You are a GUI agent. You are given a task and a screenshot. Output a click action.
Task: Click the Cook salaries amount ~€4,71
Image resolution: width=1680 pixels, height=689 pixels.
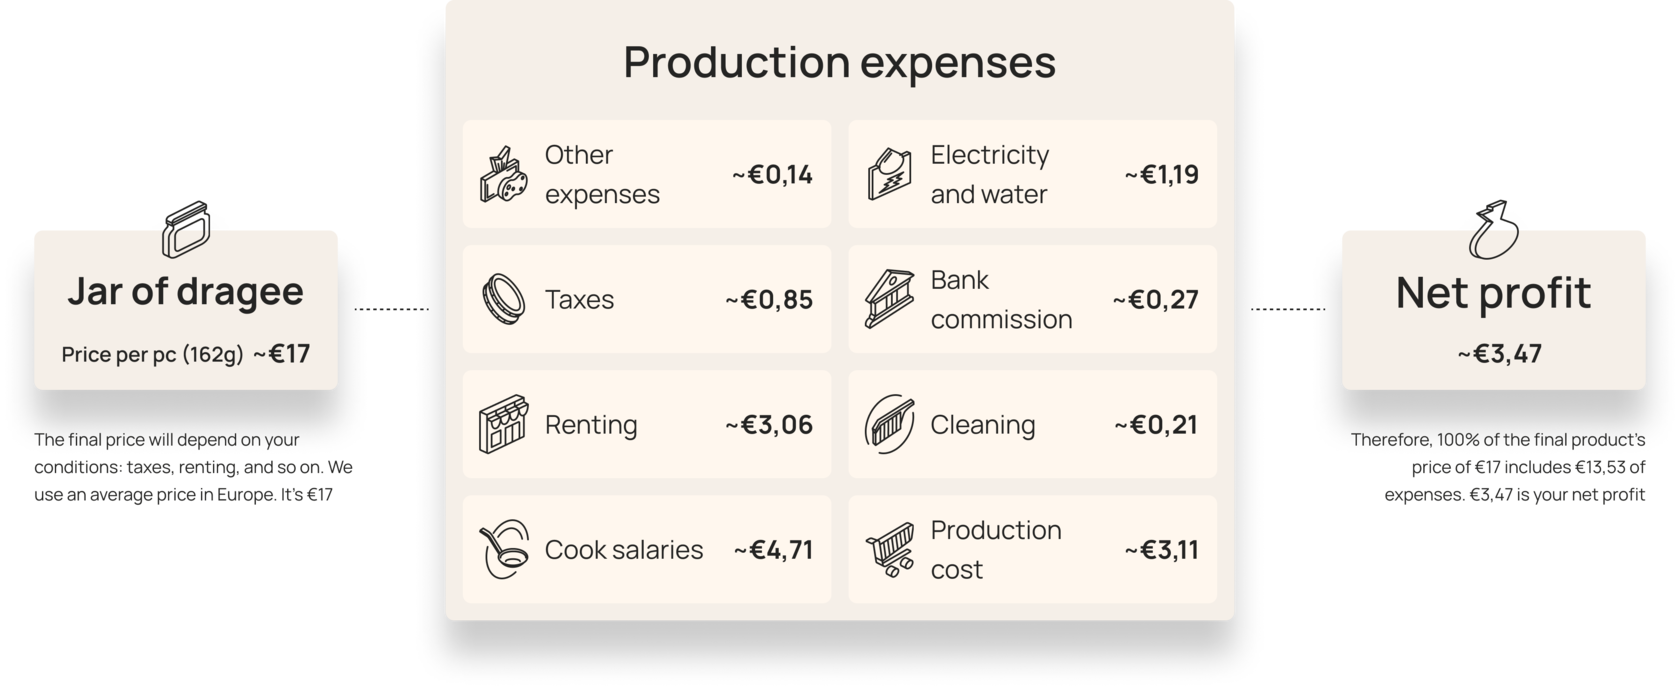pos(773,550)
